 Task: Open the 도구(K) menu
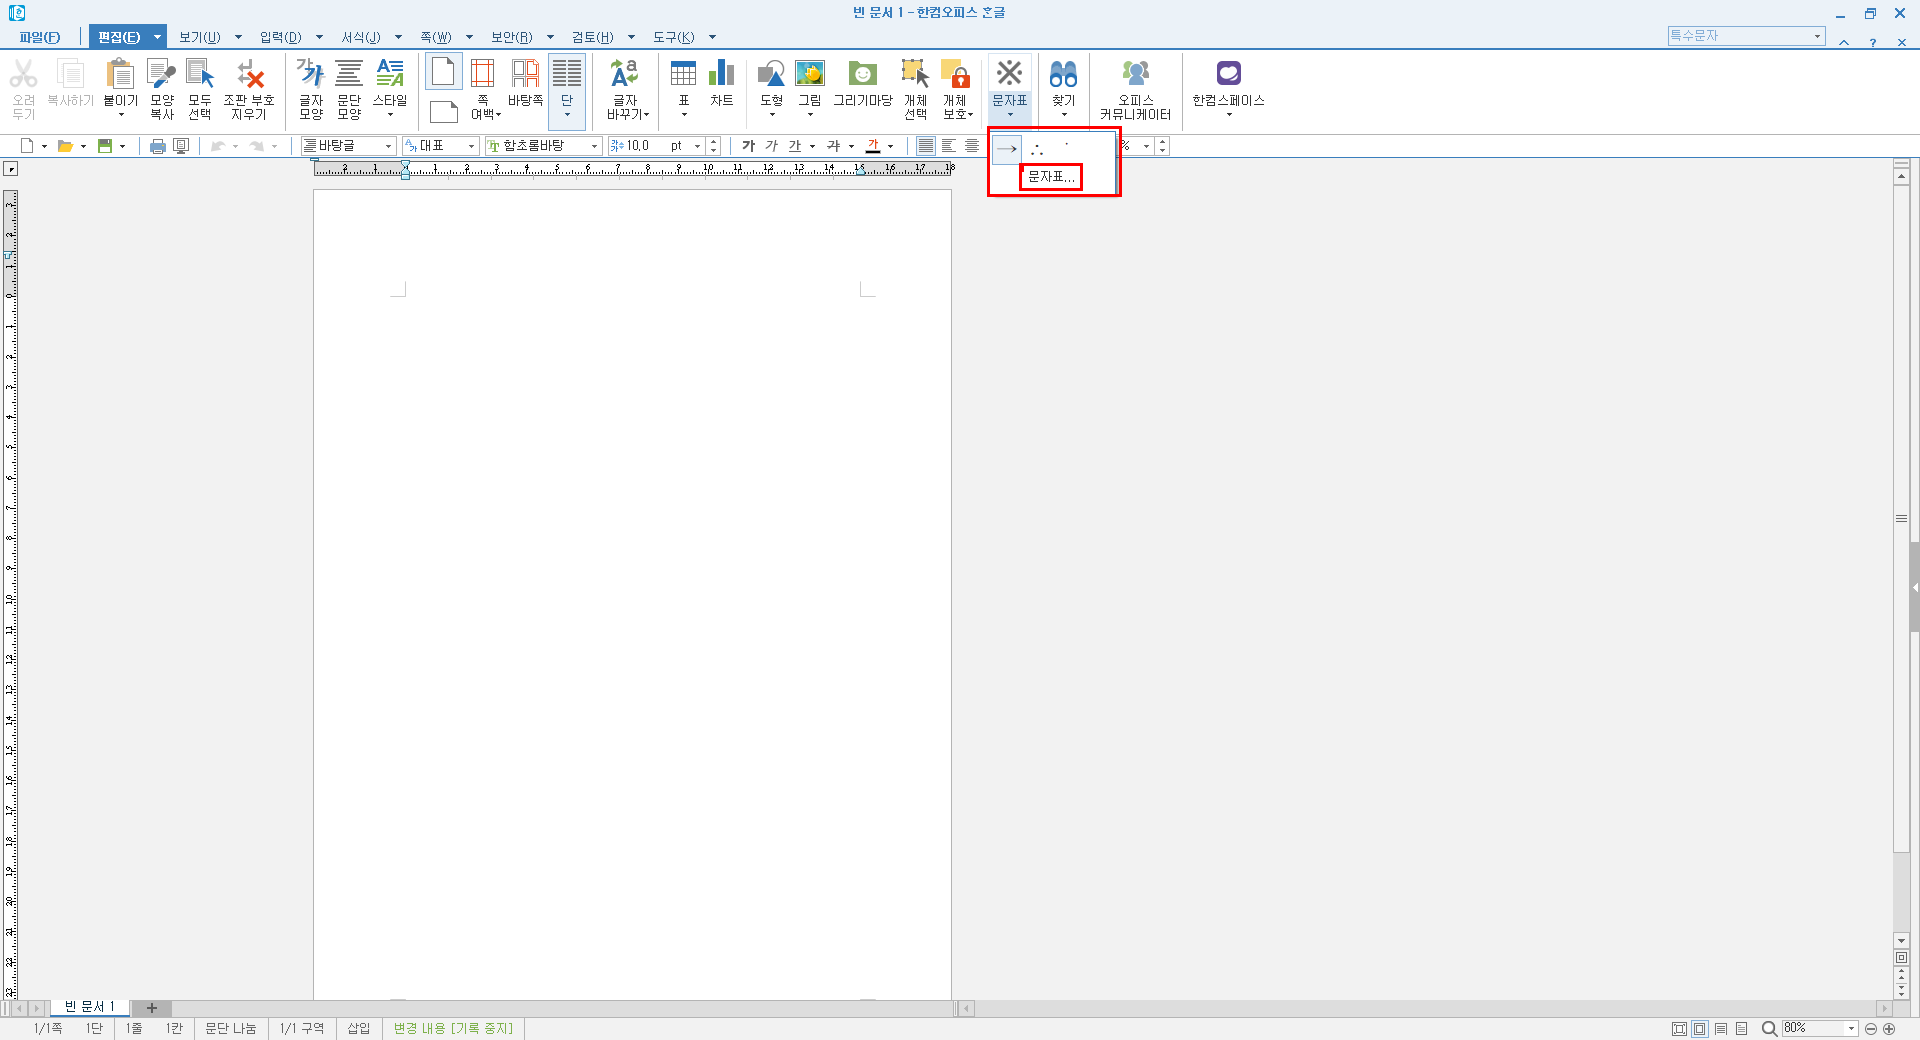pyautogui.click(x=673, y=37)
